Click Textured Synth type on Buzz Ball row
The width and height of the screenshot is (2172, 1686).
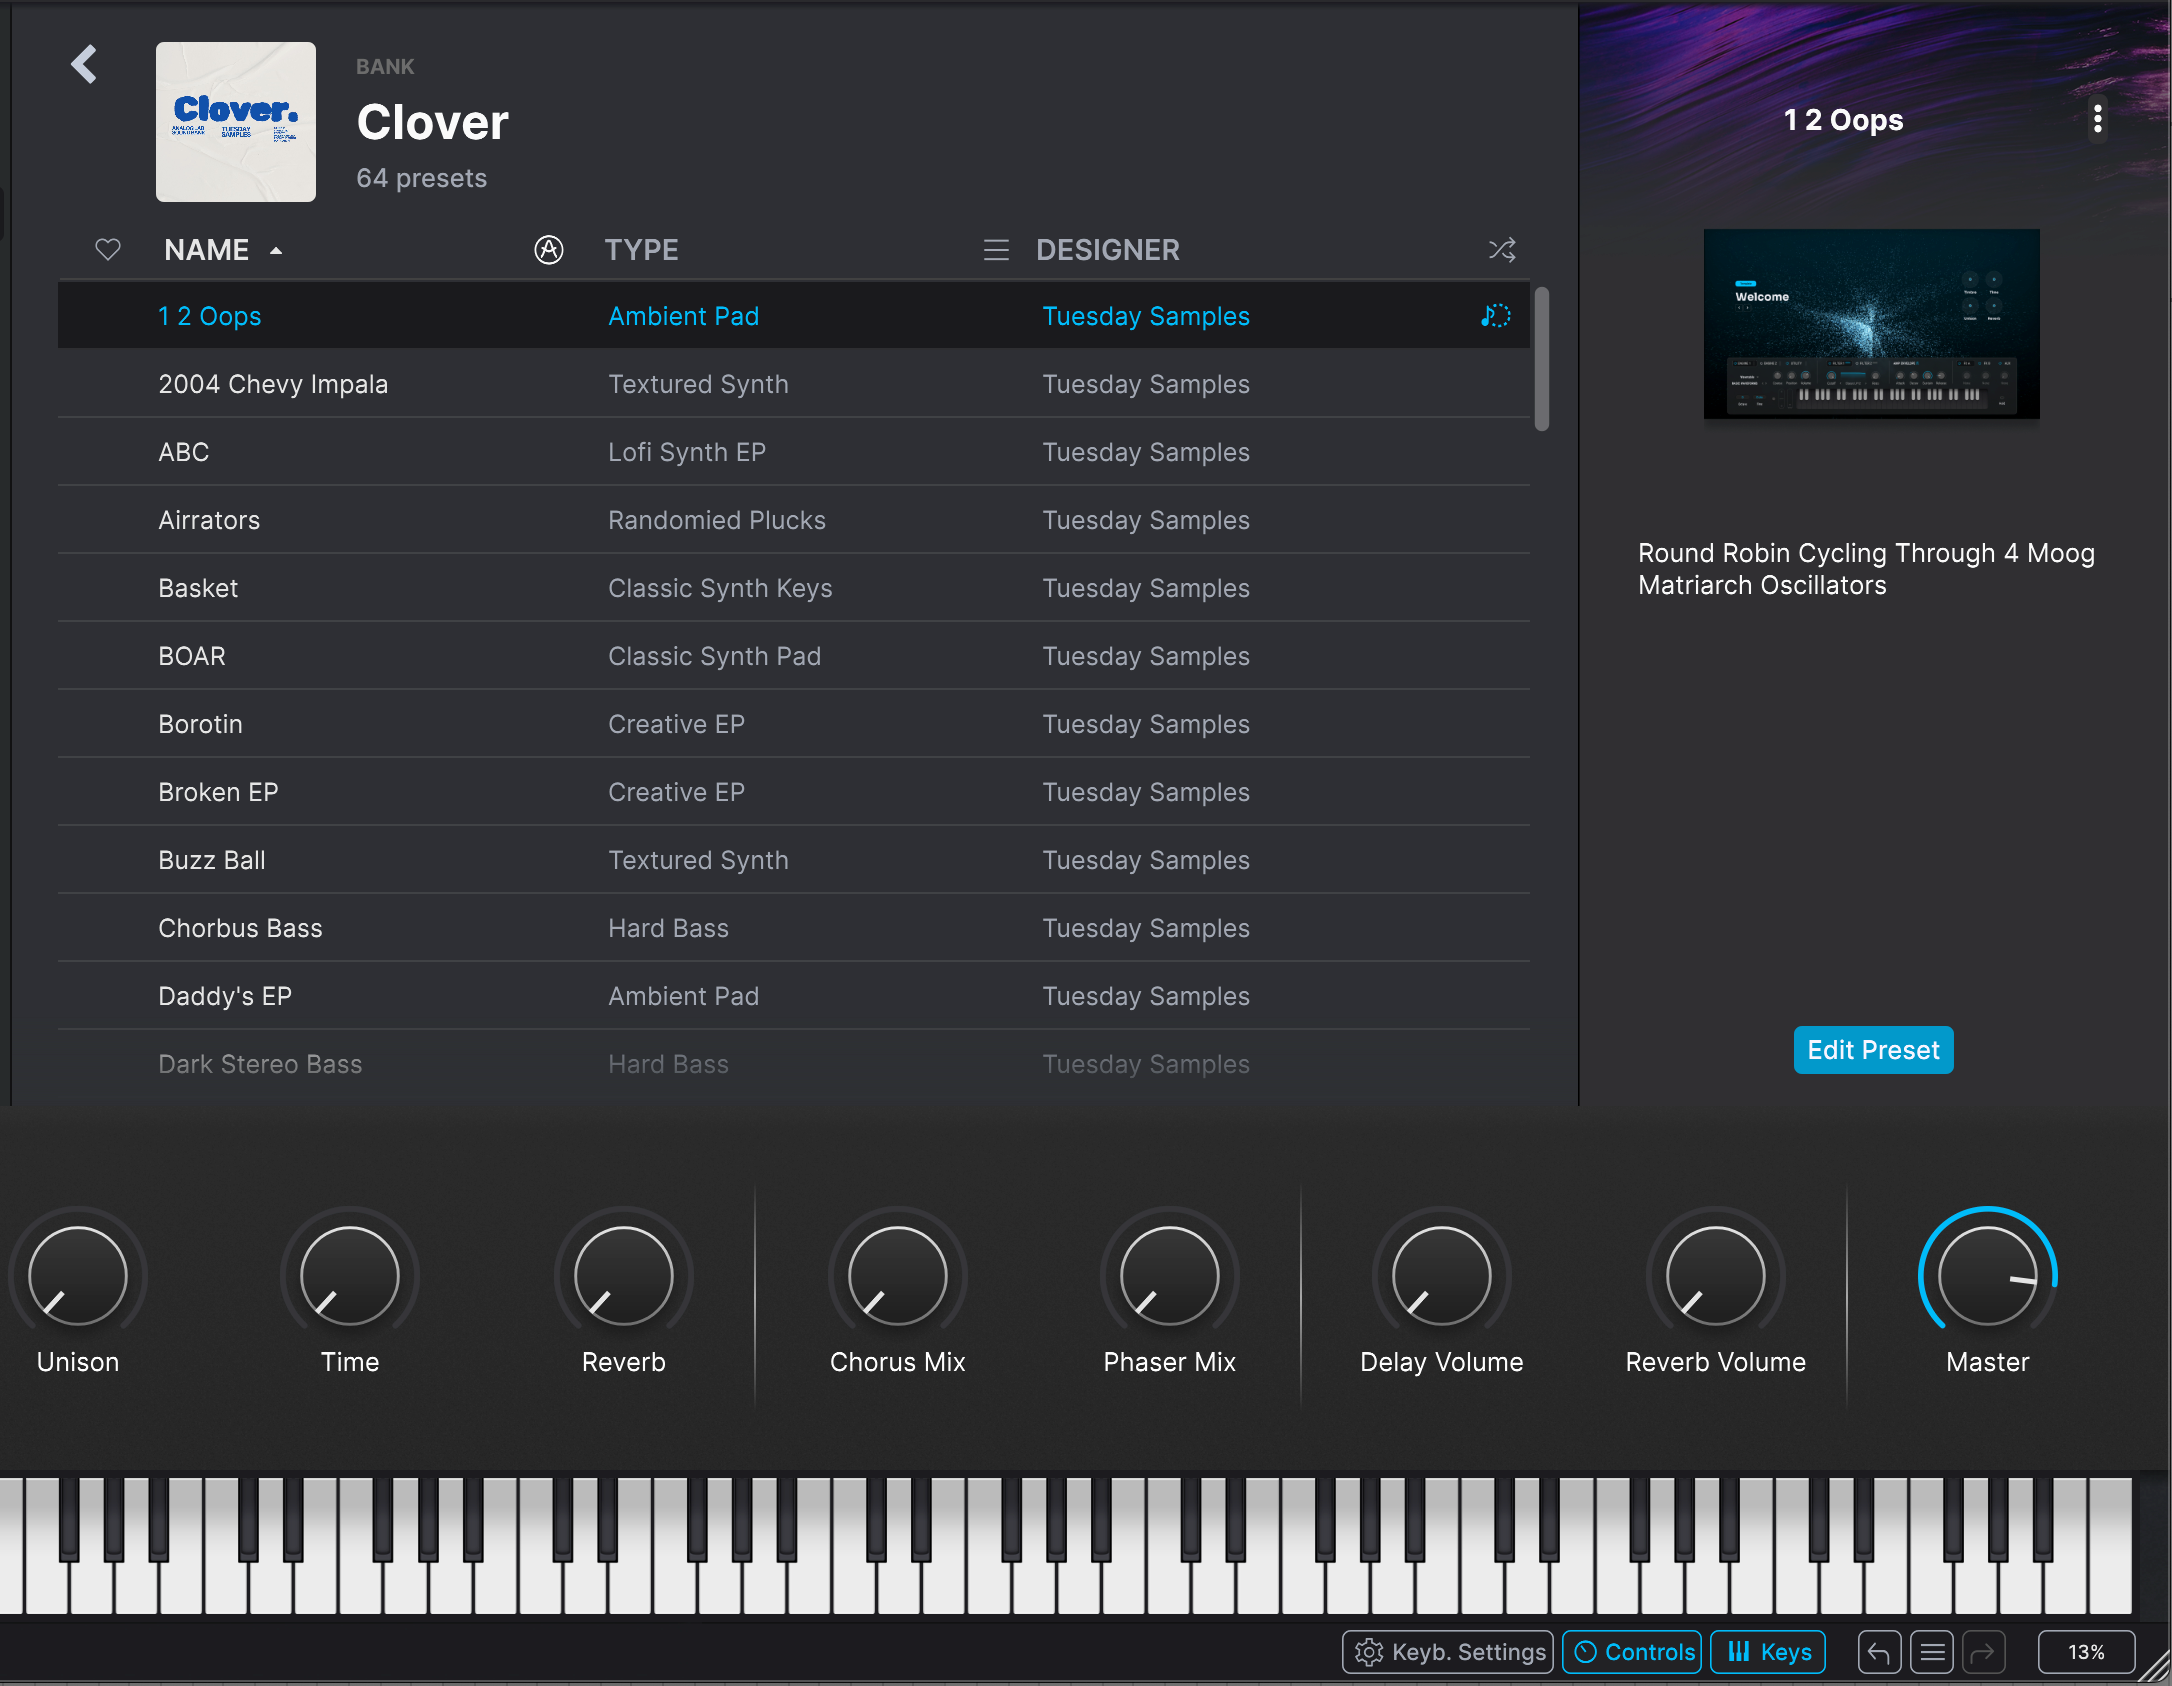[698, 860]
